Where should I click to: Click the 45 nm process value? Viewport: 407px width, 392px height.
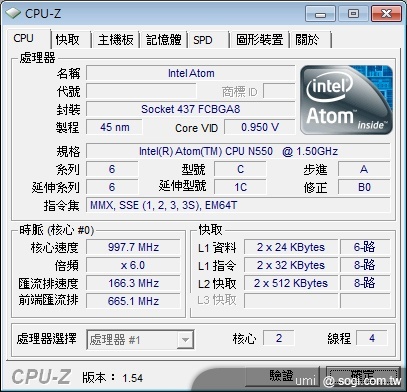114,127
